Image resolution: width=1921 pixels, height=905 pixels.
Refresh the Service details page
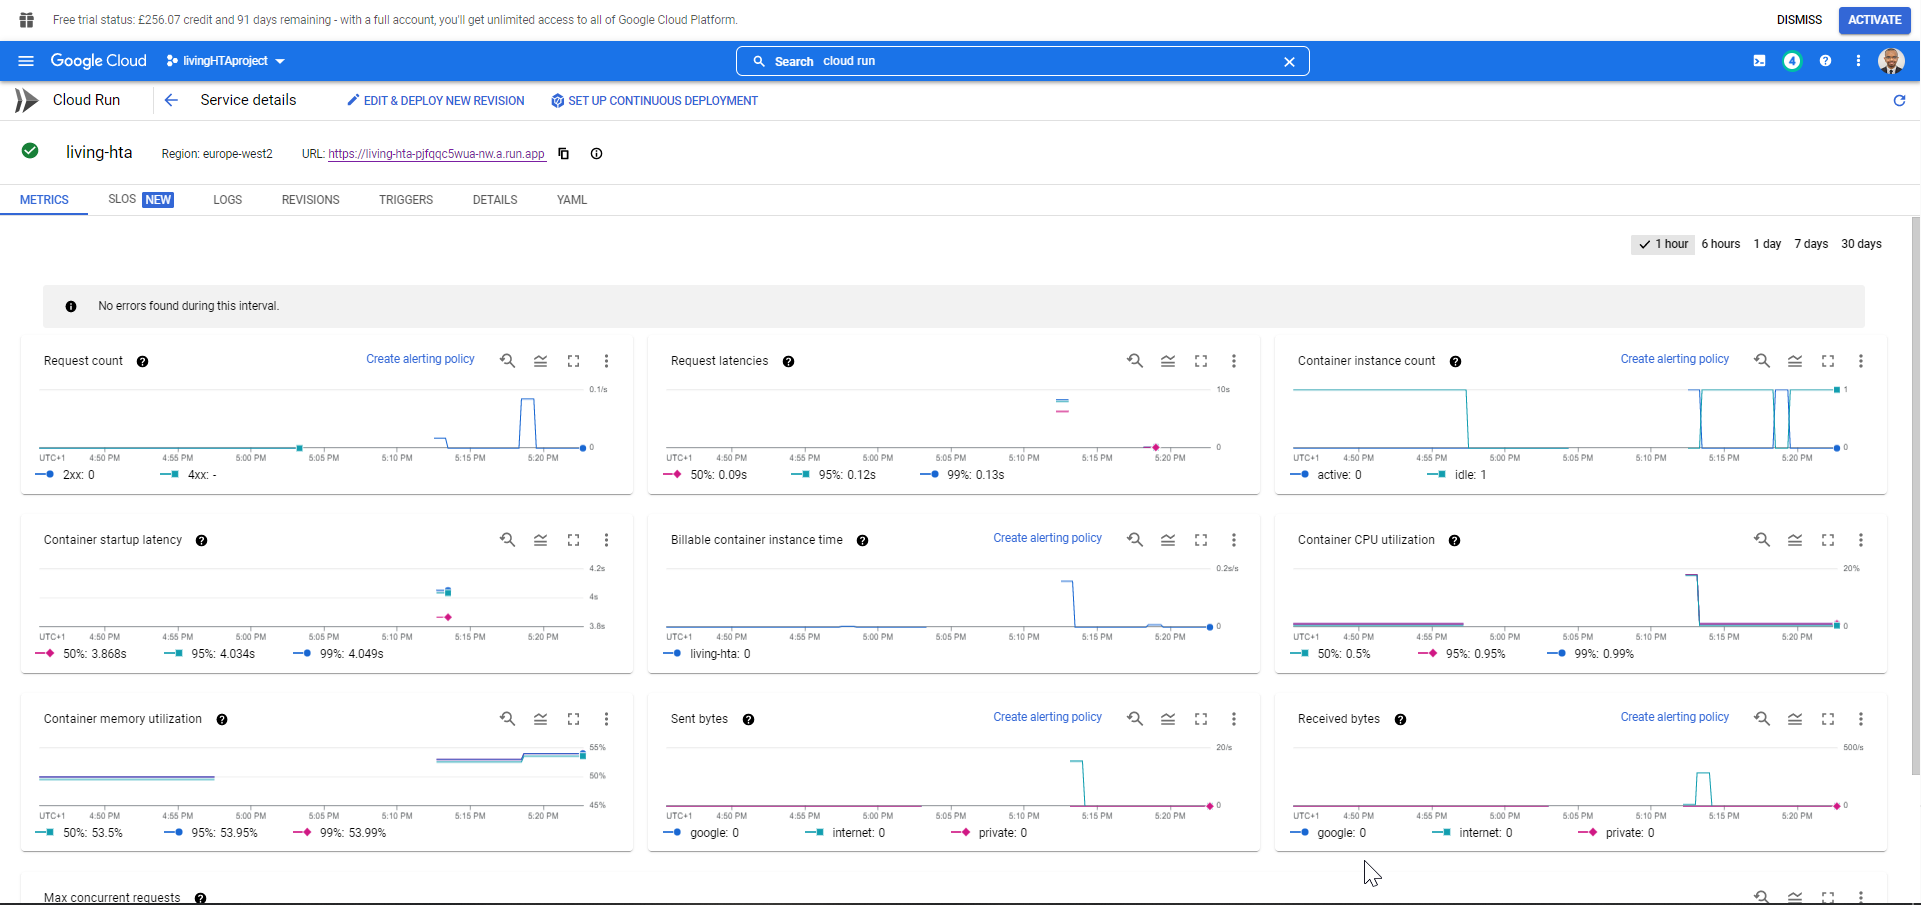point(1899,100)
